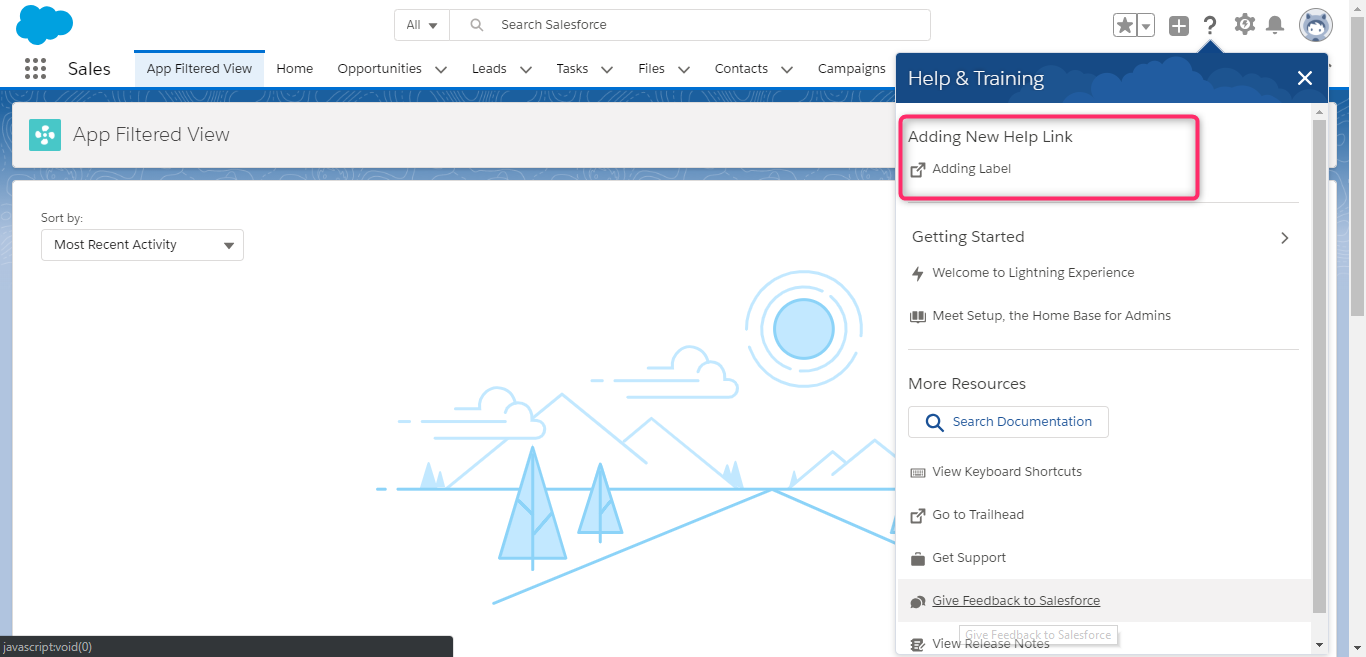Select the App Filtered View tab
This screenshot has height=657, width=1366.
pos(199,69)
